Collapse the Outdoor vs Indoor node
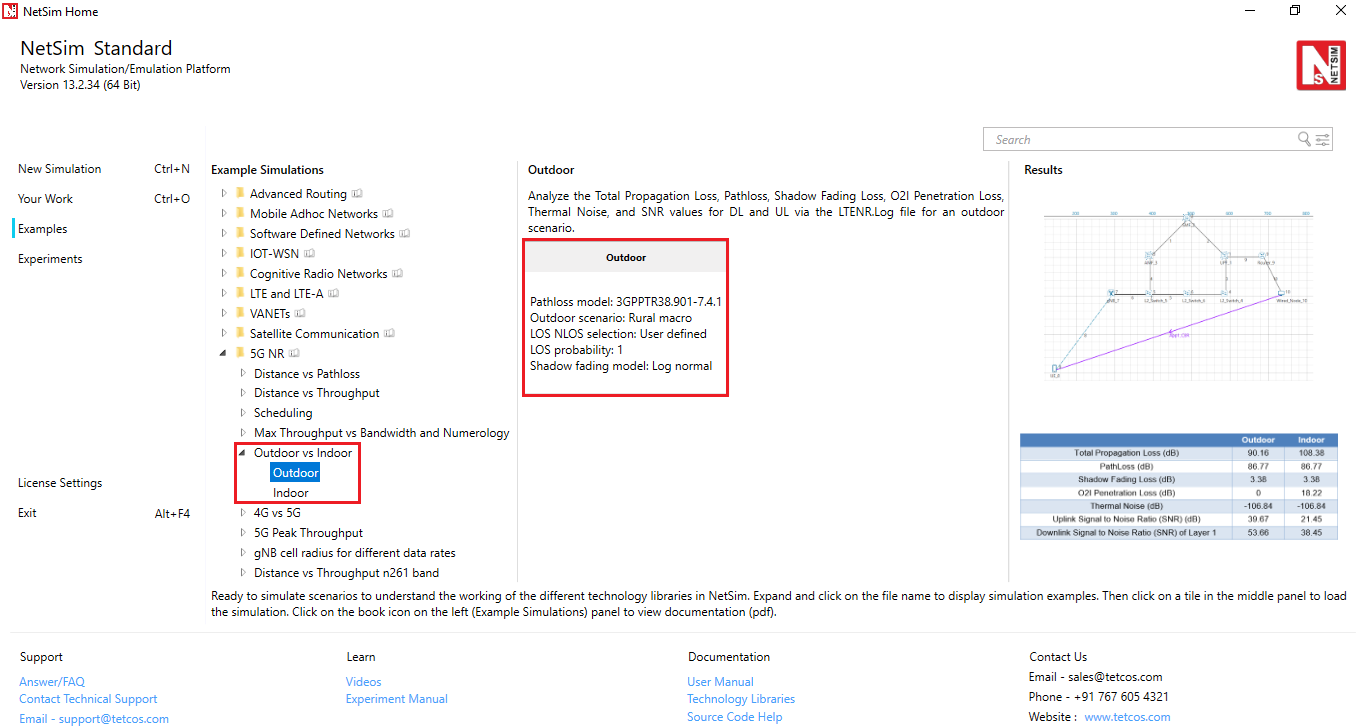The width and height of the screenshot is (1366, 728). 243,453
